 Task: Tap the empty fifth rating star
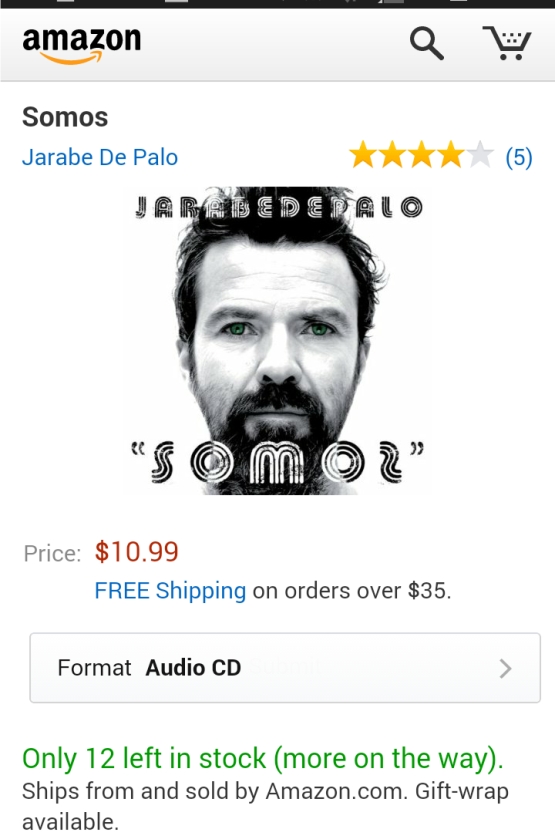480,155
